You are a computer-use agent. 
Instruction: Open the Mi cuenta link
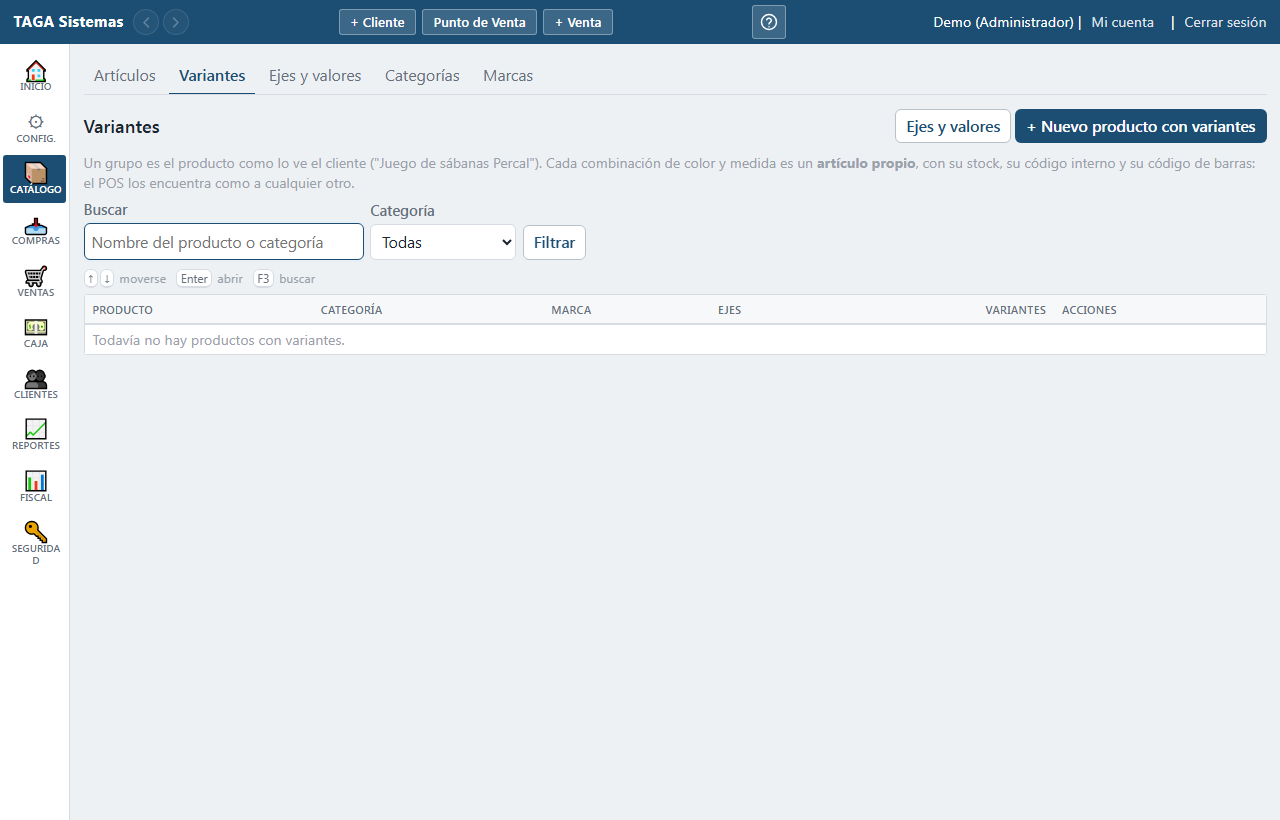point(1122,22)
